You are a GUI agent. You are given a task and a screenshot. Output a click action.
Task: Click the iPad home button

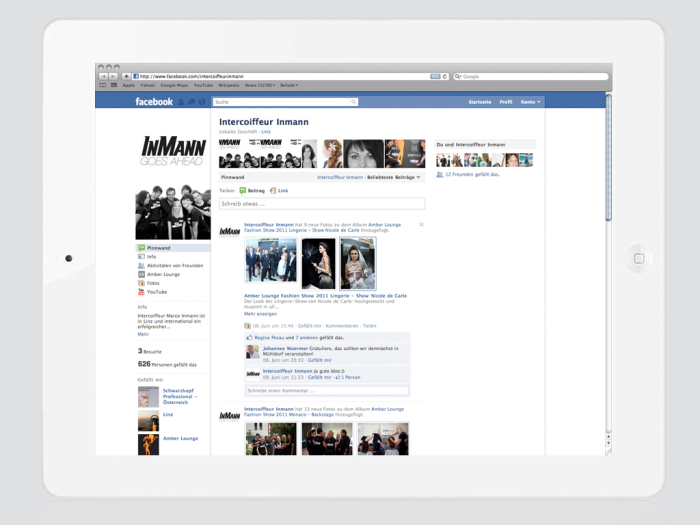pos(639,258)
